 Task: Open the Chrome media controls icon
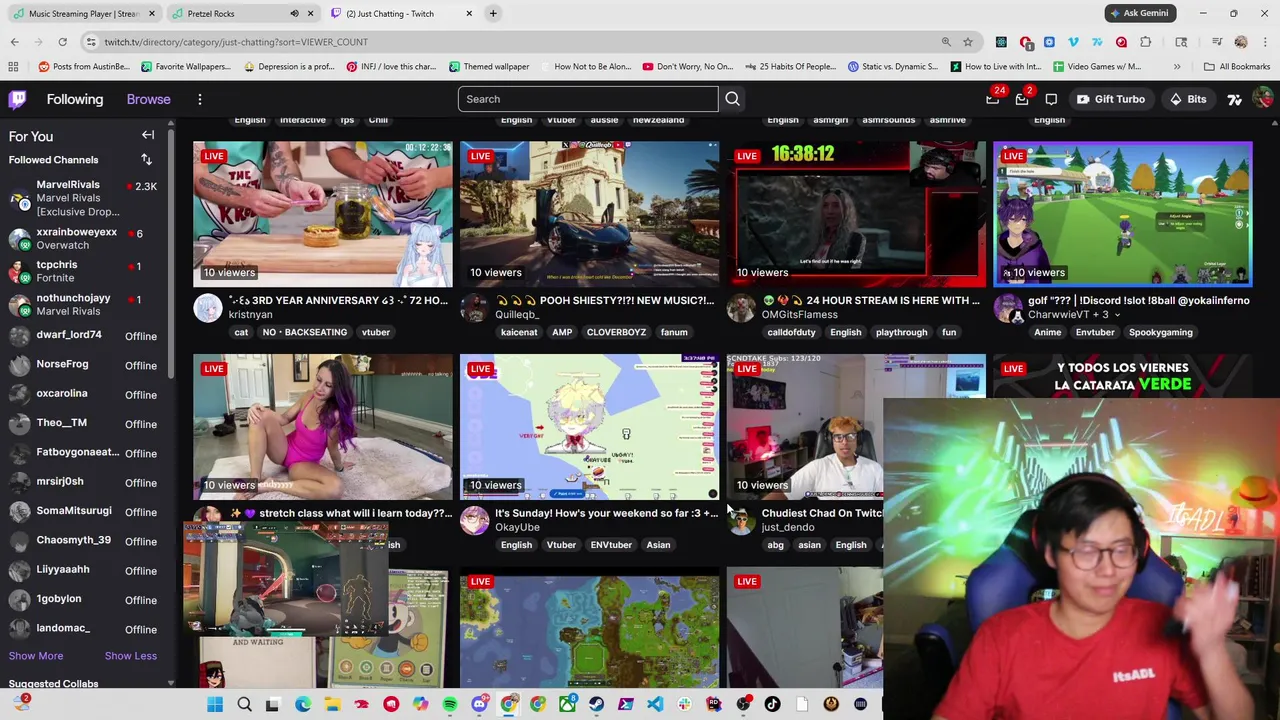[x=1217, y=42]
